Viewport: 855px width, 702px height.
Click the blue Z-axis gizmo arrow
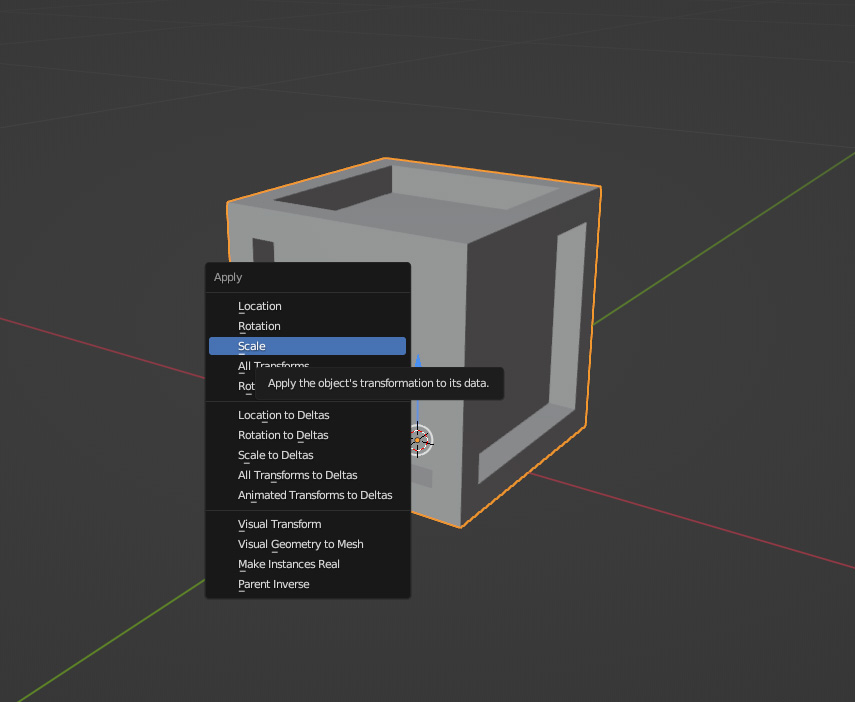click(418, 361)
